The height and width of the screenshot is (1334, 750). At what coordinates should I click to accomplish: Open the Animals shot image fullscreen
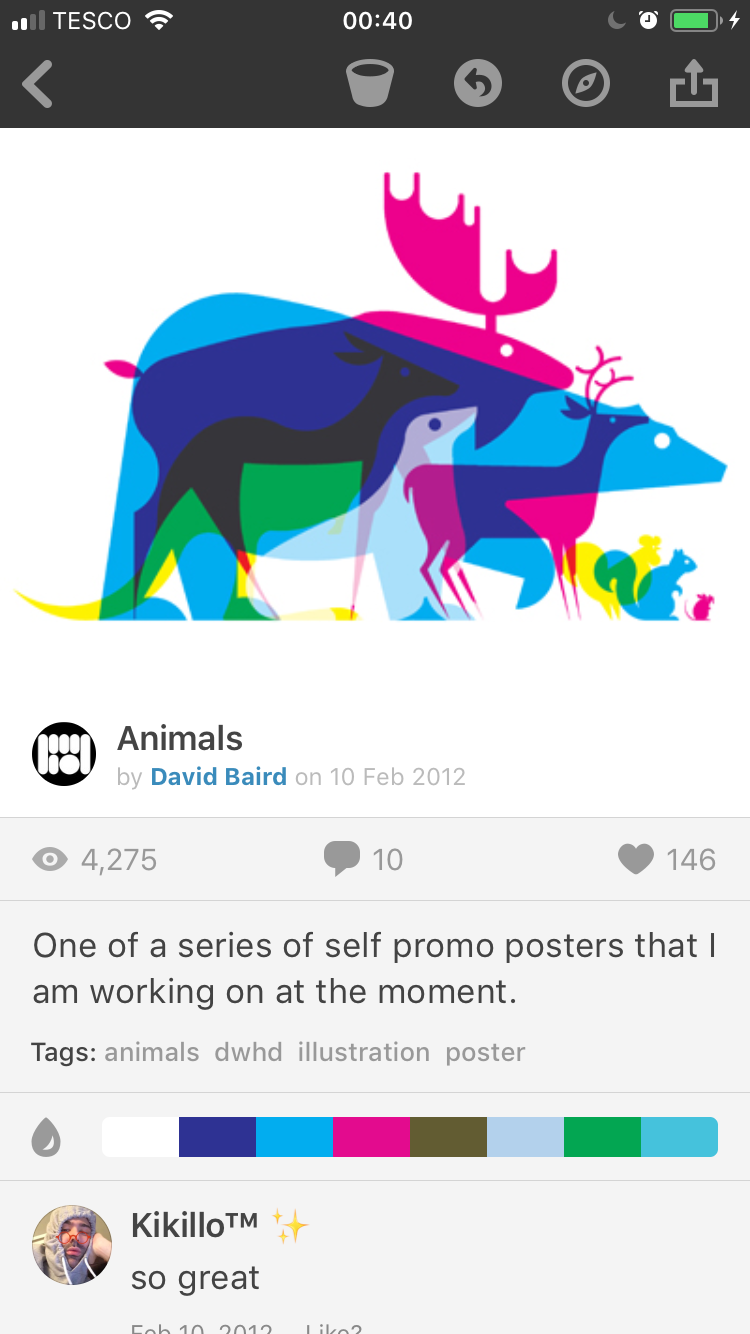point(375,400)
